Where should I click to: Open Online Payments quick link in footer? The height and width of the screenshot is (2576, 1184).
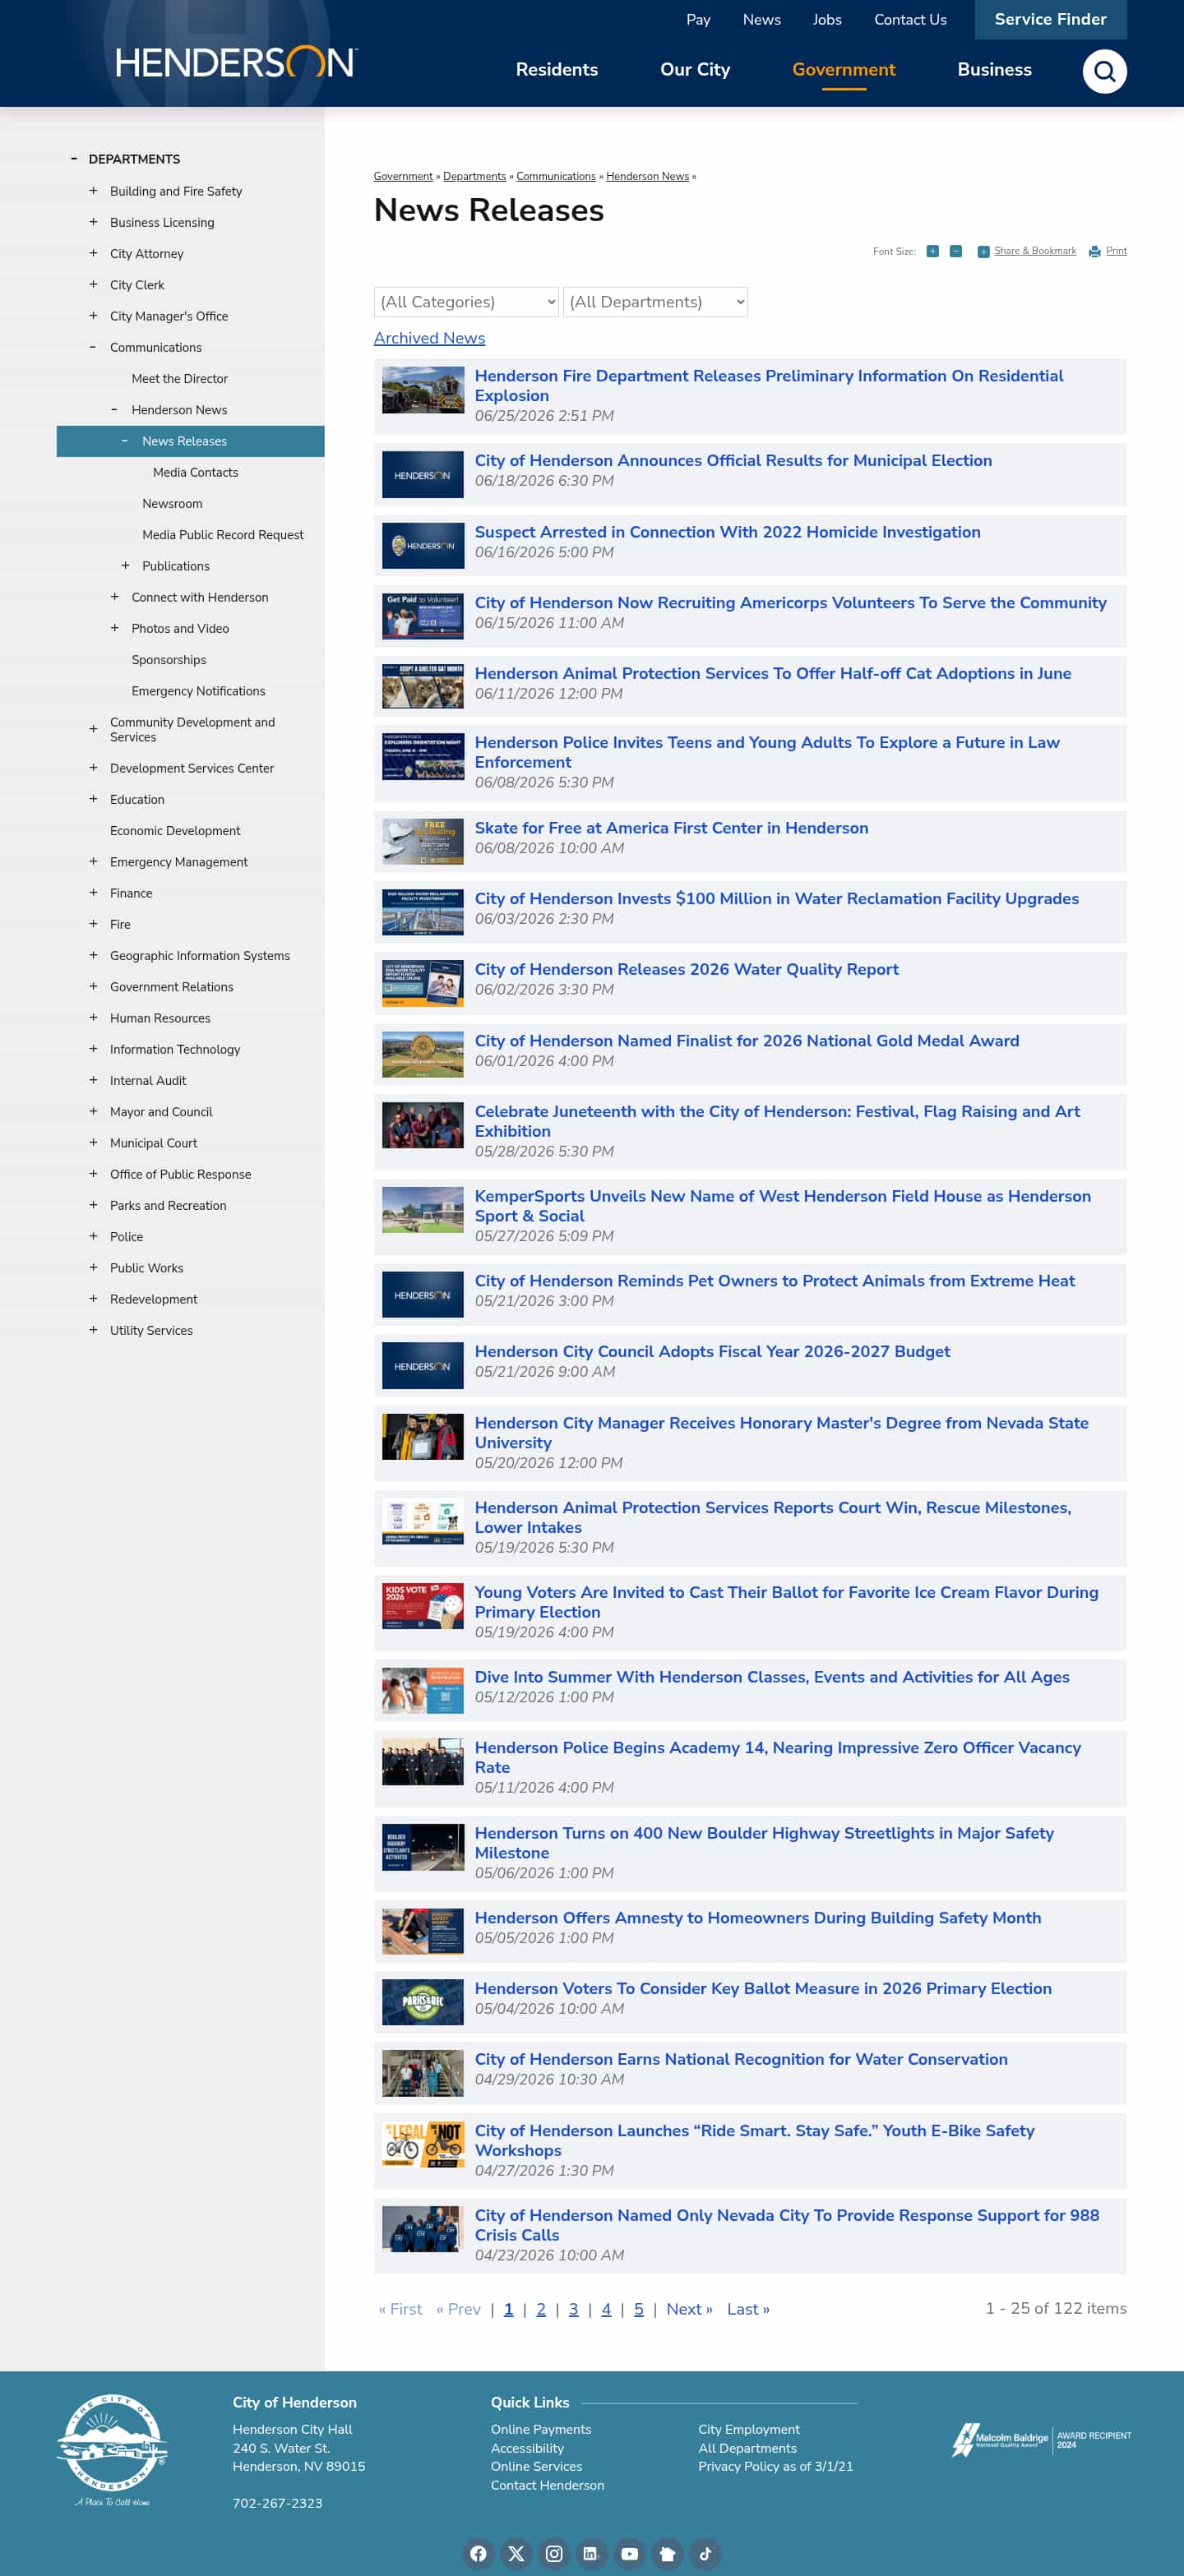point(541,2429)
